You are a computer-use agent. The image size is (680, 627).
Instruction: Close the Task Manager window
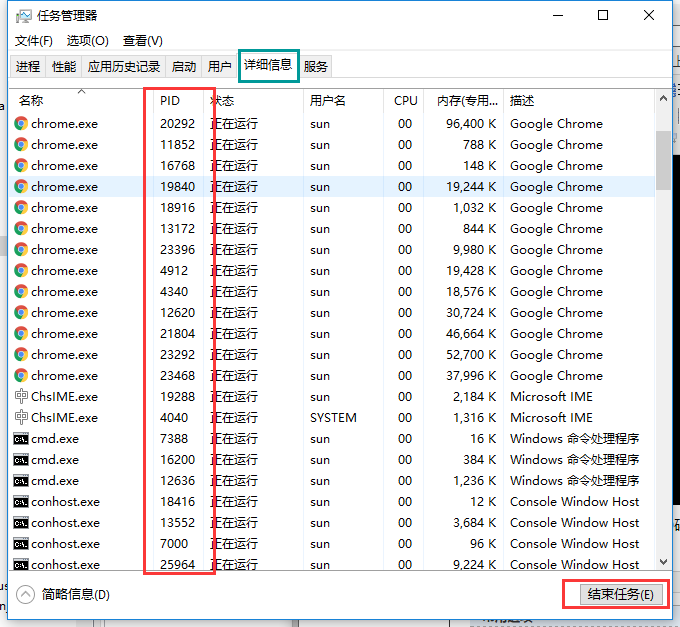649,16
